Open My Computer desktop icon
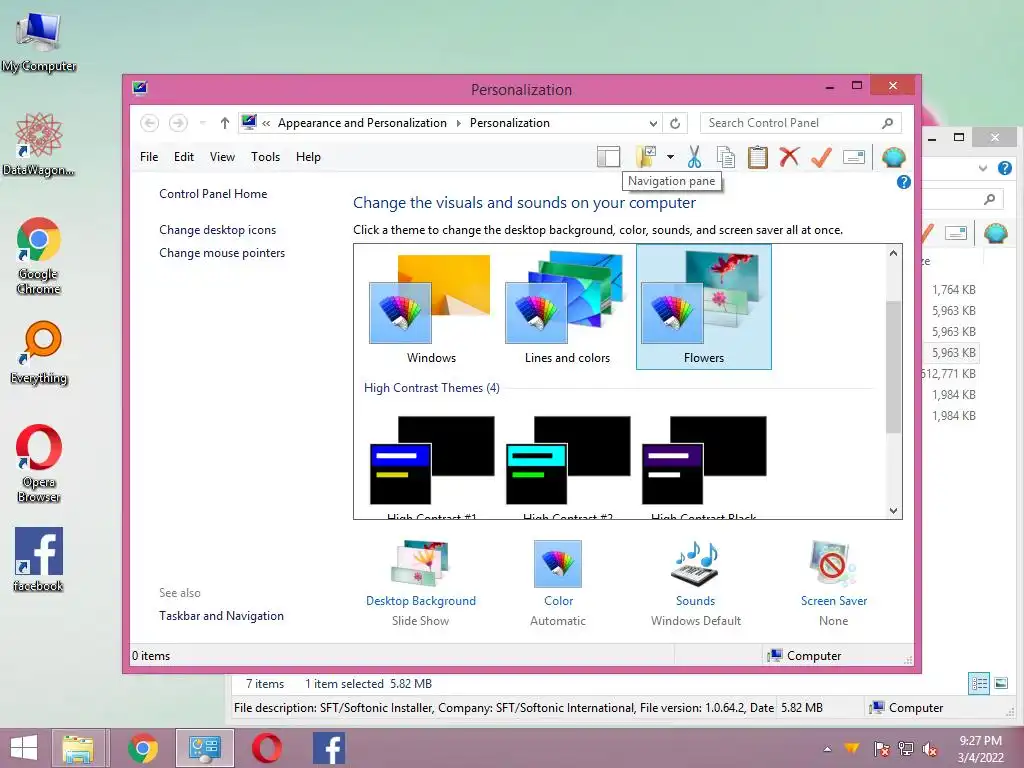 click(x=39, y=42)
